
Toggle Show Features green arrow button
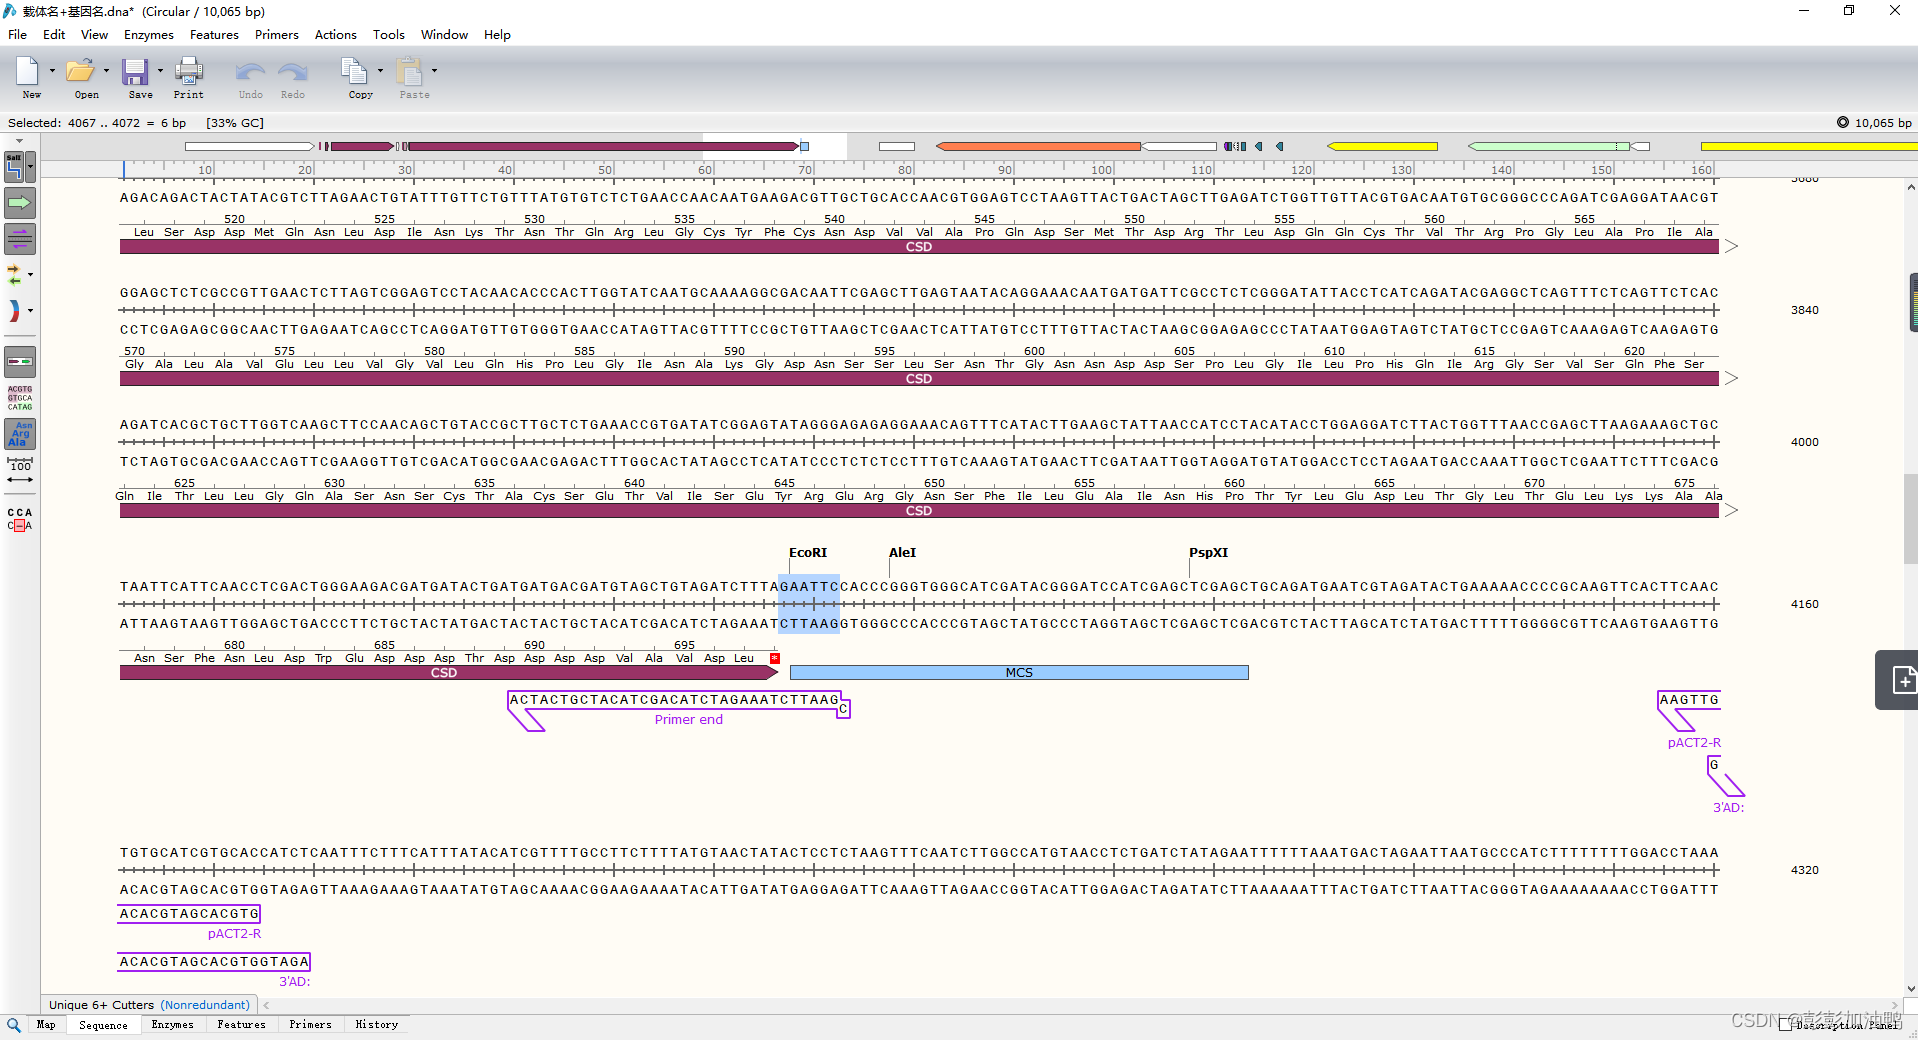point(20,203)
